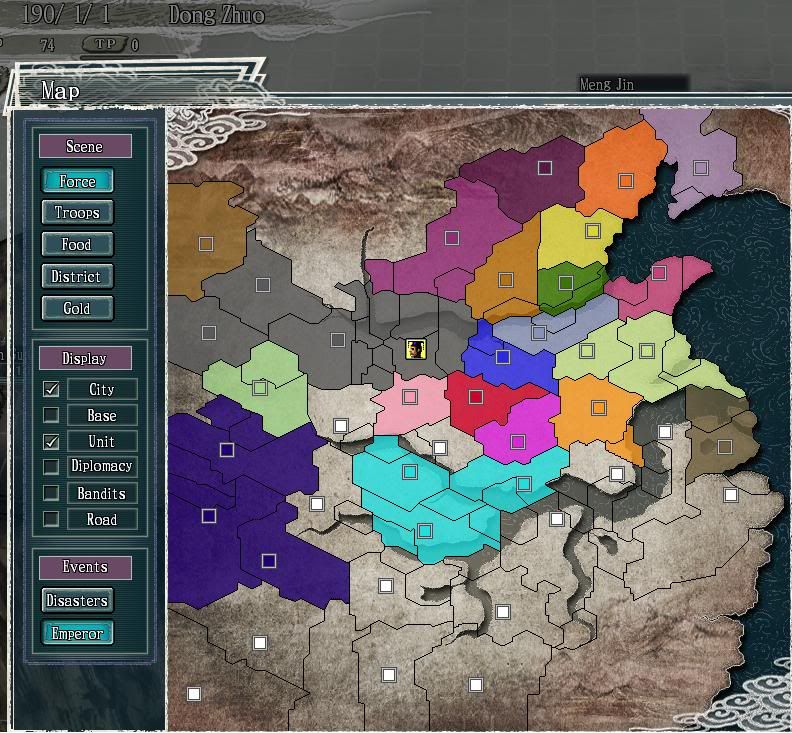792x733 pixels.
Task: Click the gray city nearest the brown territory
Action: 263,285
